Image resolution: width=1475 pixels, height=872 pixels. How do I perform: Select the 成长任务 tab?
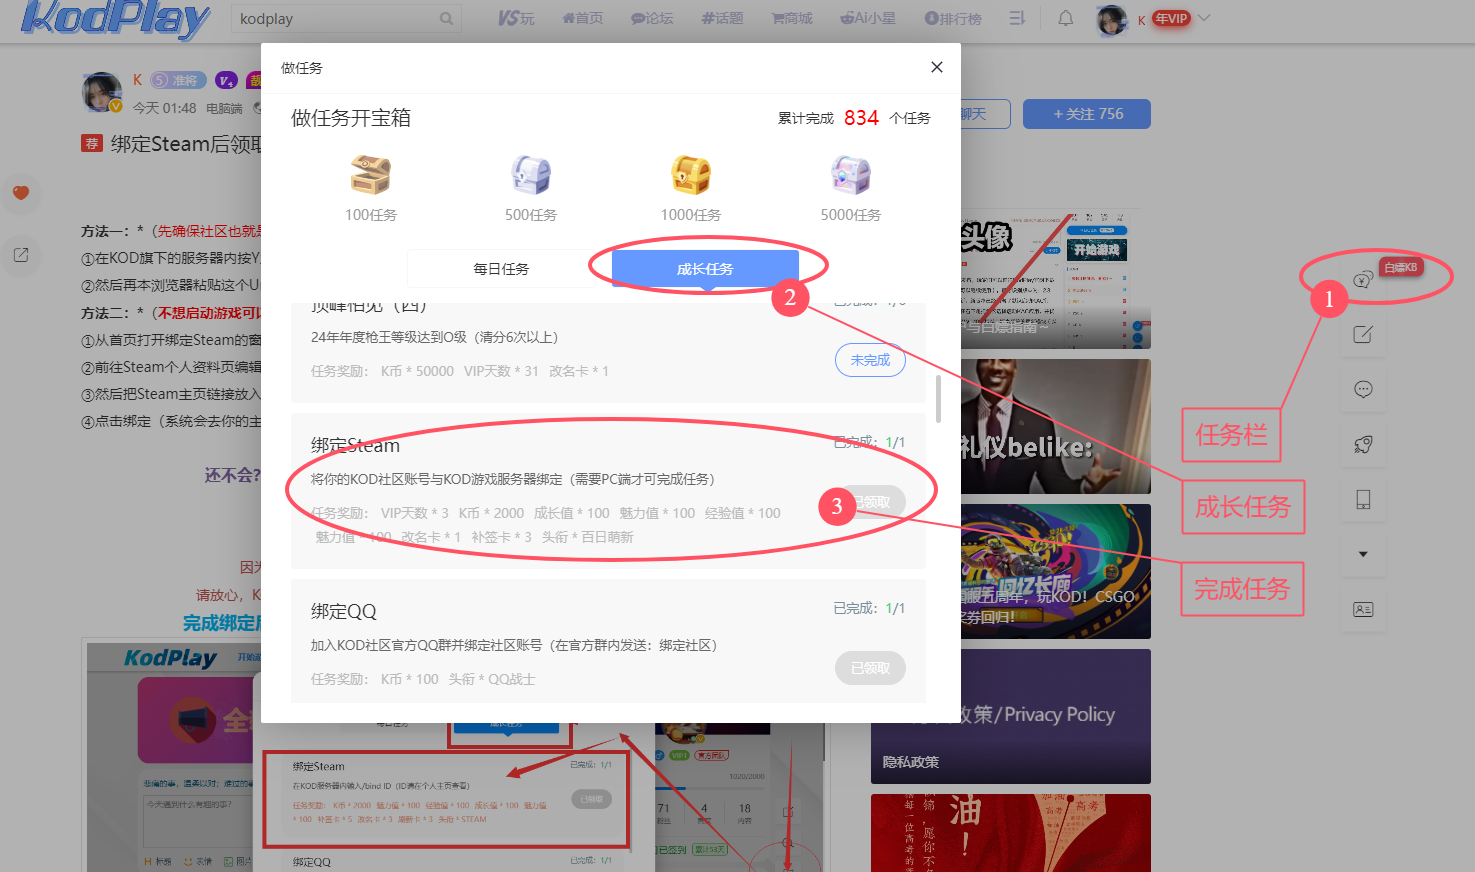pyautogui.click(x=704, y=269)
